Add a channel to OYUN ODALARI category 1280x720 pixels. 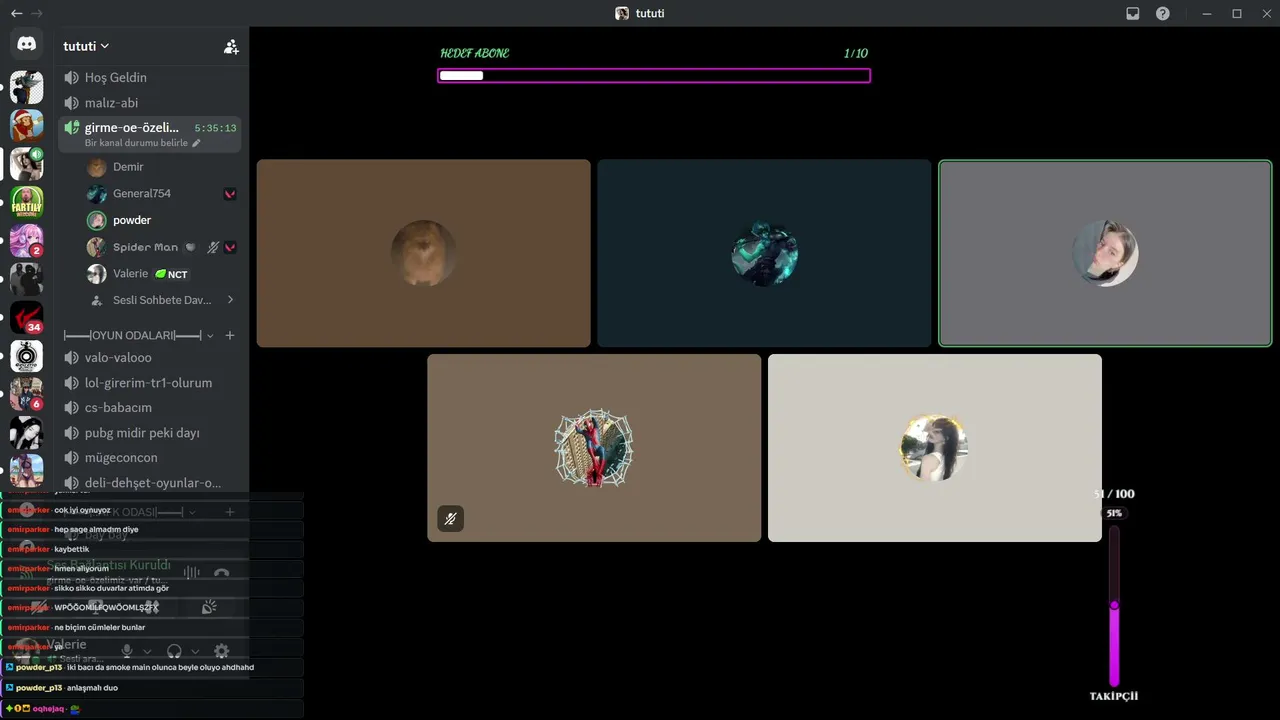click(x=230, y=335)
